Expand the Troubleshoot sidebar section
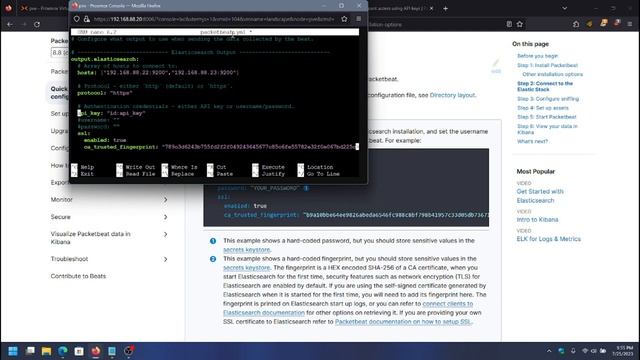This screenshot has width=640, height=360. pos(165,259)
